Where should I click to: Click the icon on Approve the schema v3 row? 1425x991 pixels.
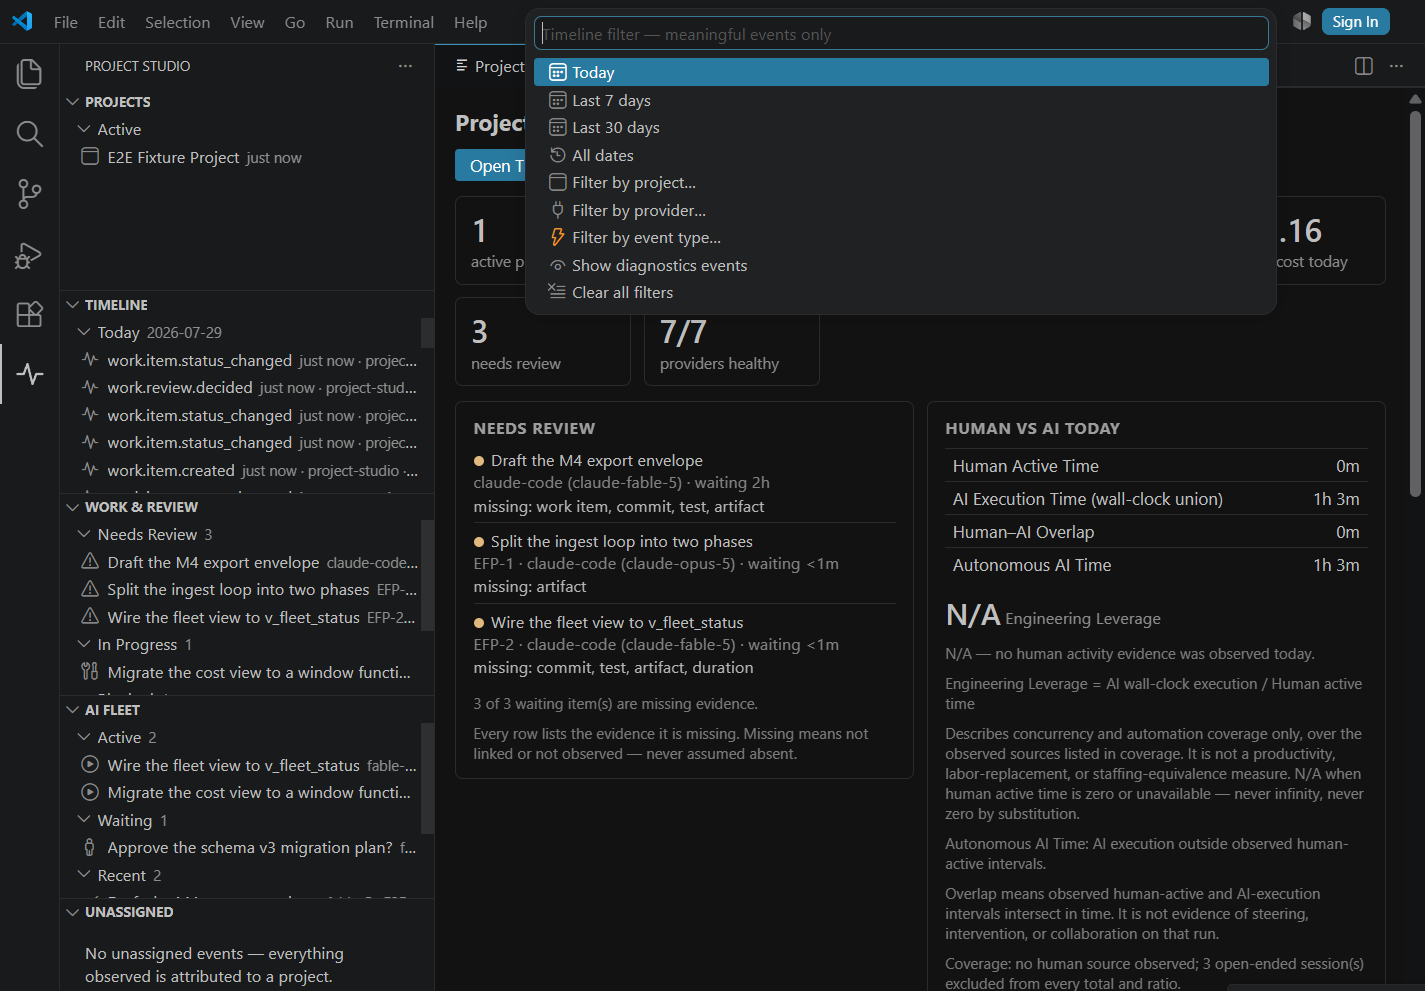coord(90,847)
